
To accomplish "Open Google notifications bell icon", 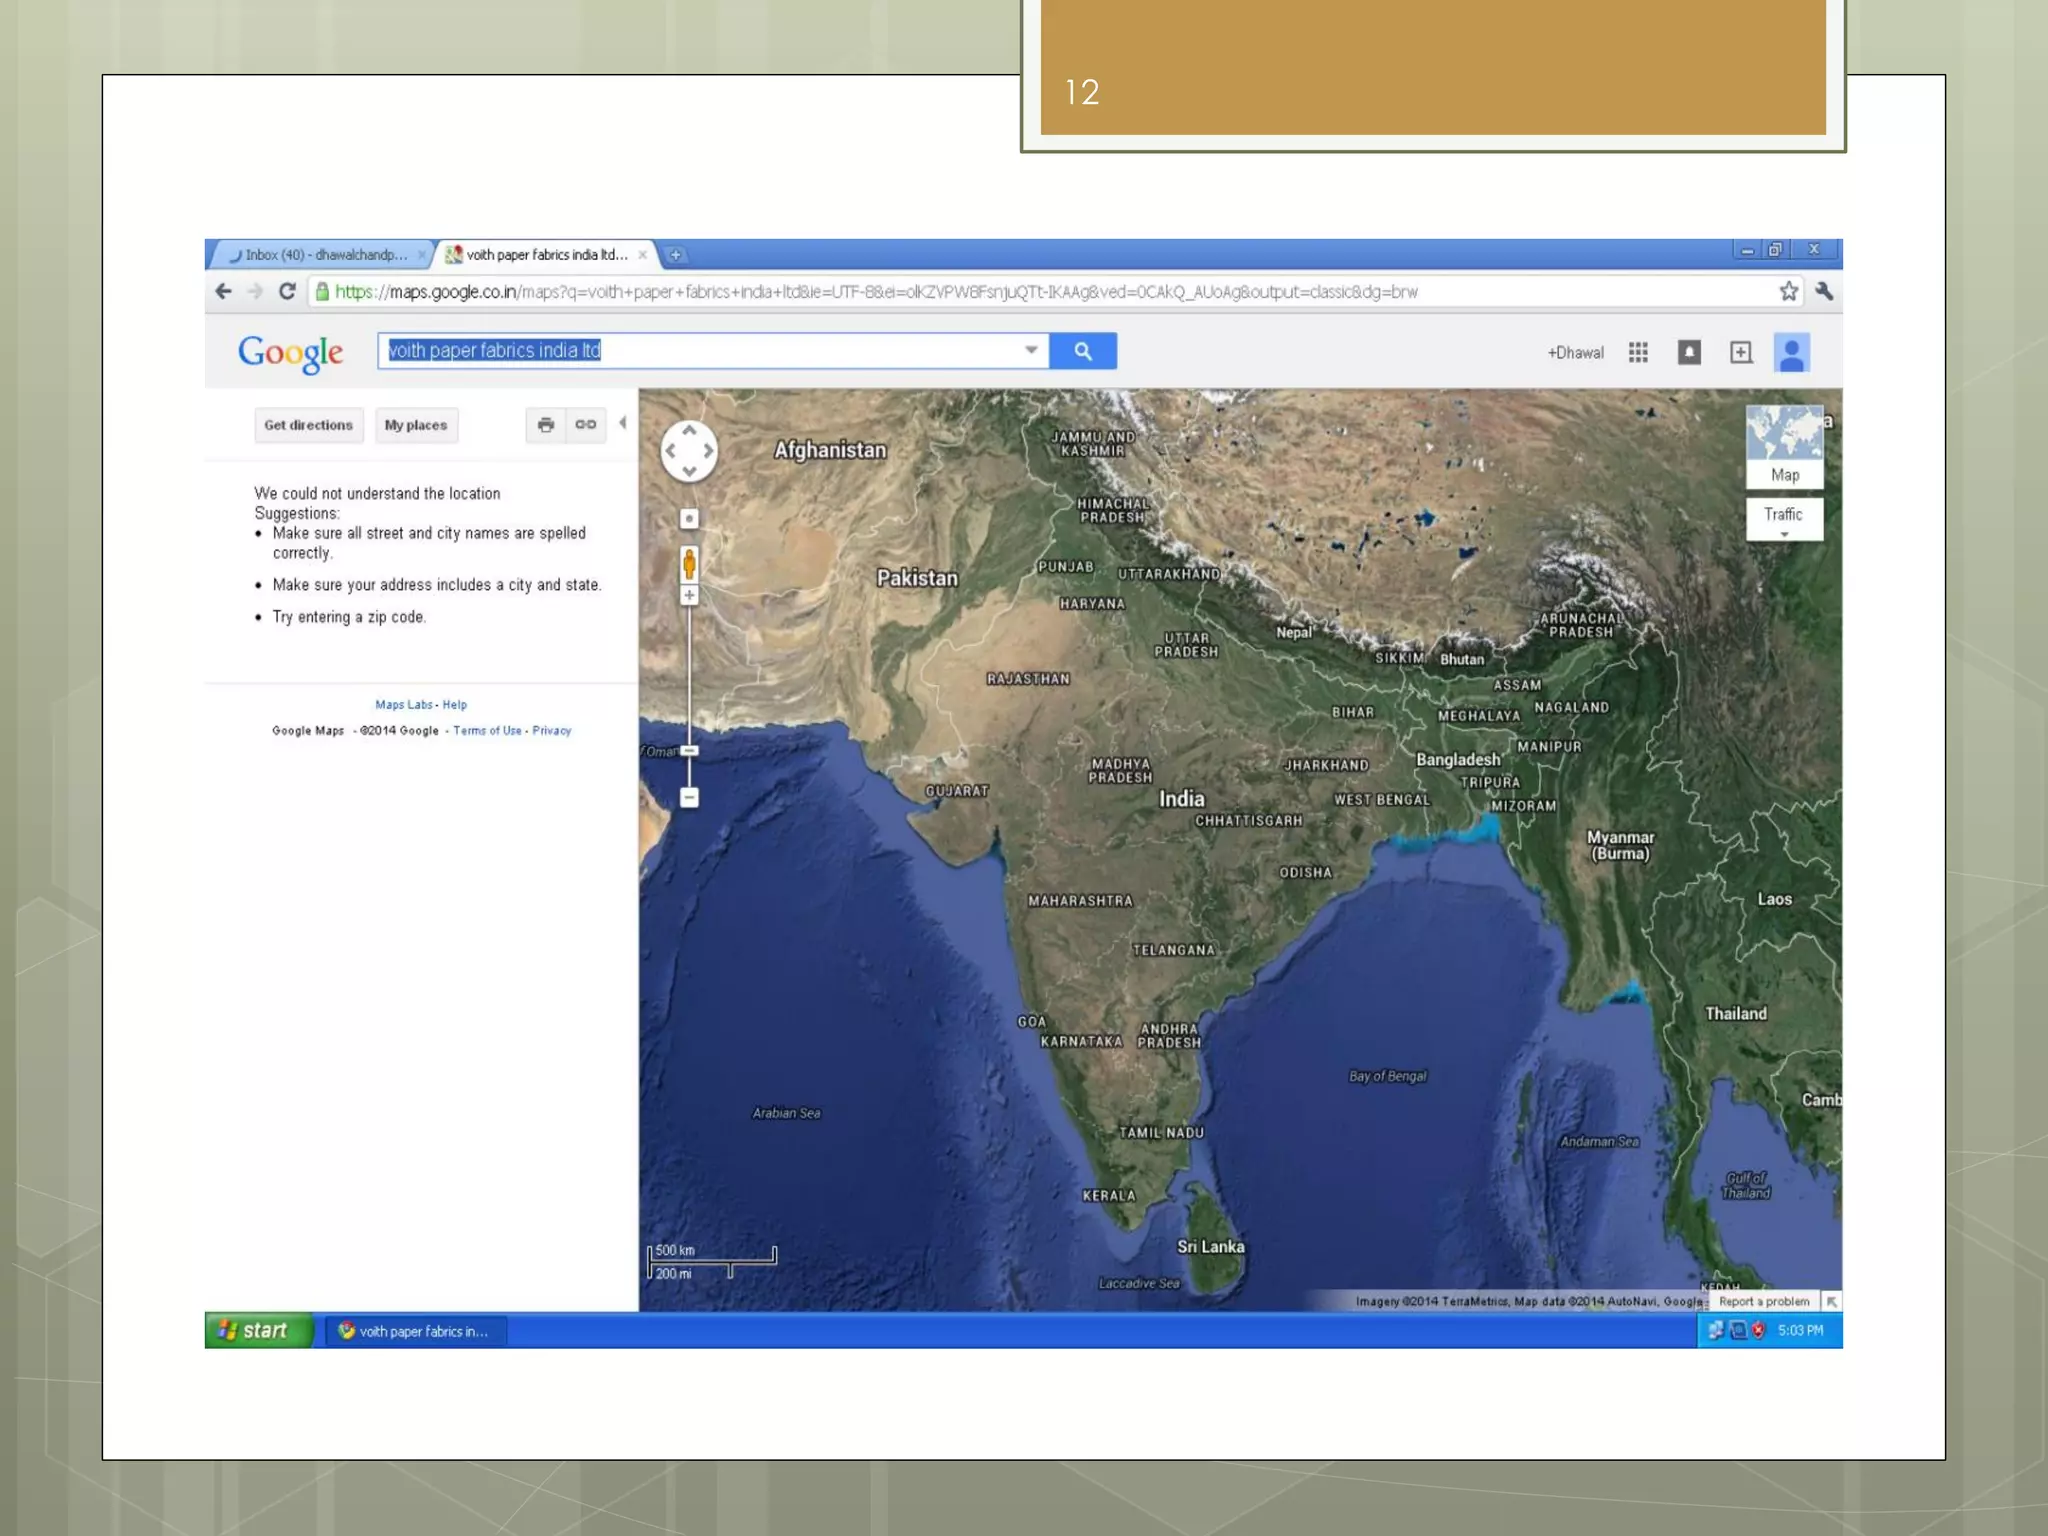I will tap(1689, 352).
